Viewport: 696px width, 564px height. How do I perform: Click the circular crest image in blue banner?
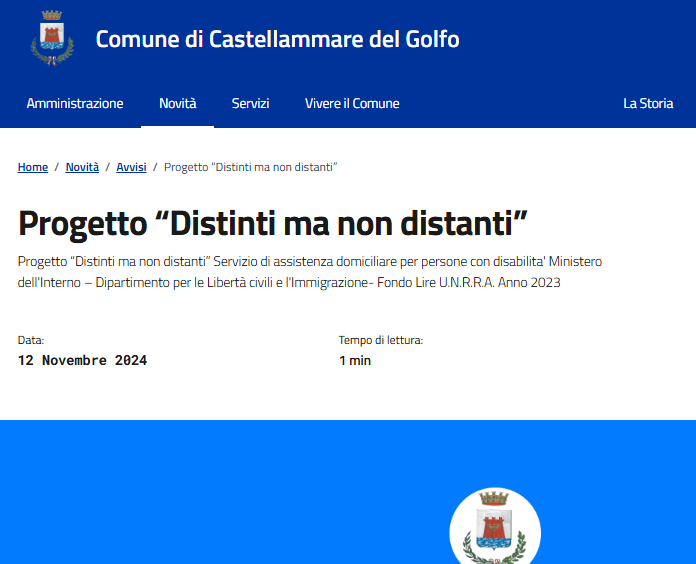(495, 526)
